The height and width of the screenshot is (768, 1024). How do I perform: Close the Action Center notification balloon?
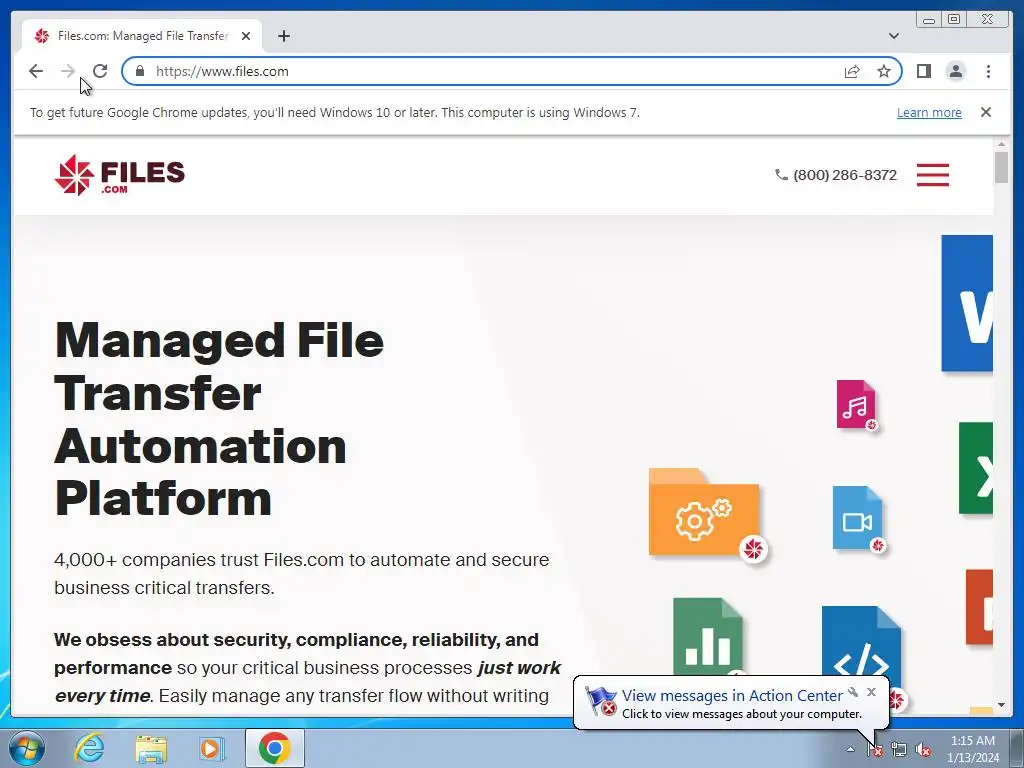(871, 692)
